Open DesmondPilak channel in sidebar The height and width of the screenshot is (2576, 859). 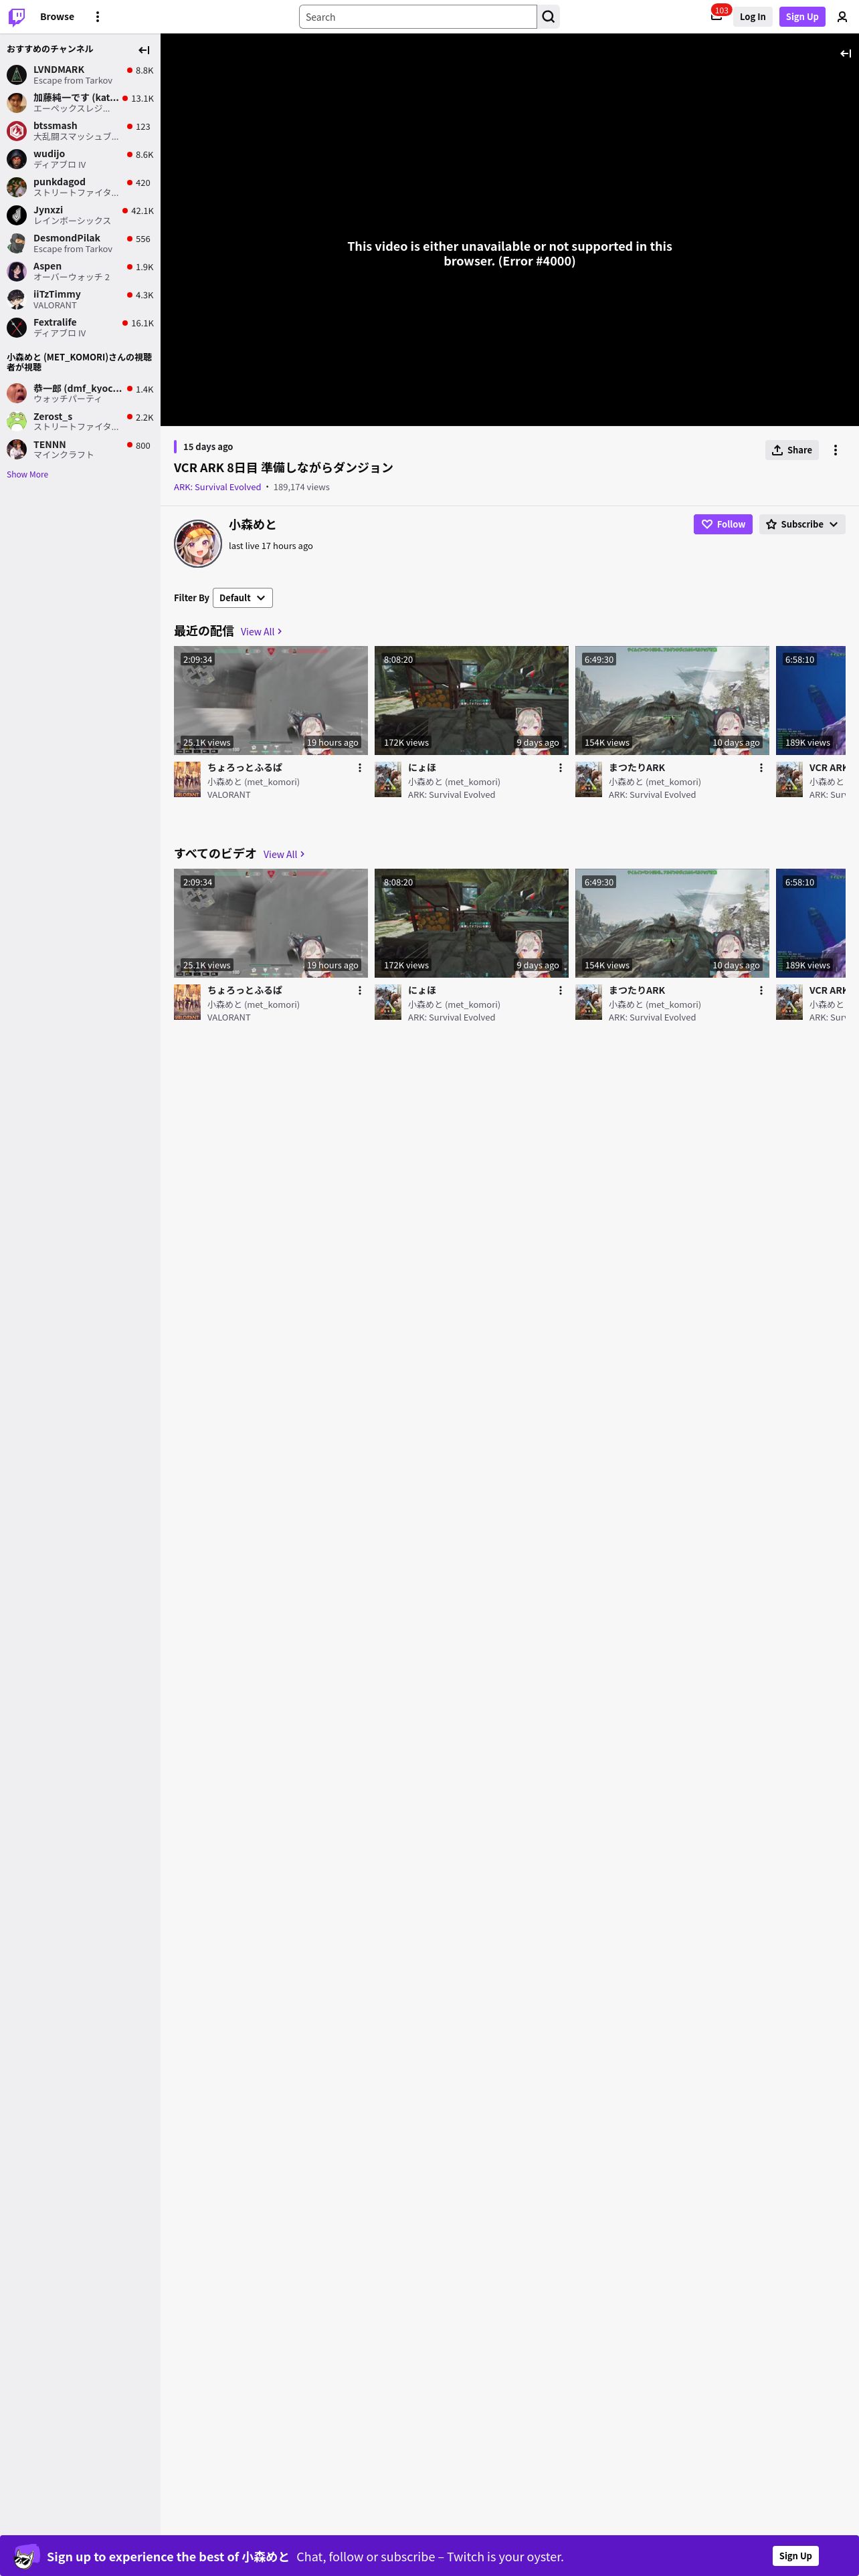tap(80, 243)
